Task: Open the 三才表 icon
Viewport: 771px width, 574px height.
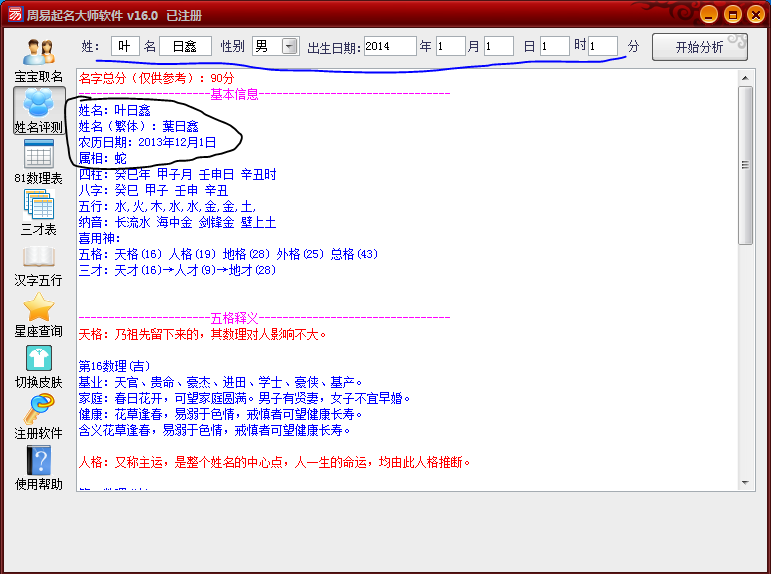Action: pyautogui.click(x=39, y=206)
